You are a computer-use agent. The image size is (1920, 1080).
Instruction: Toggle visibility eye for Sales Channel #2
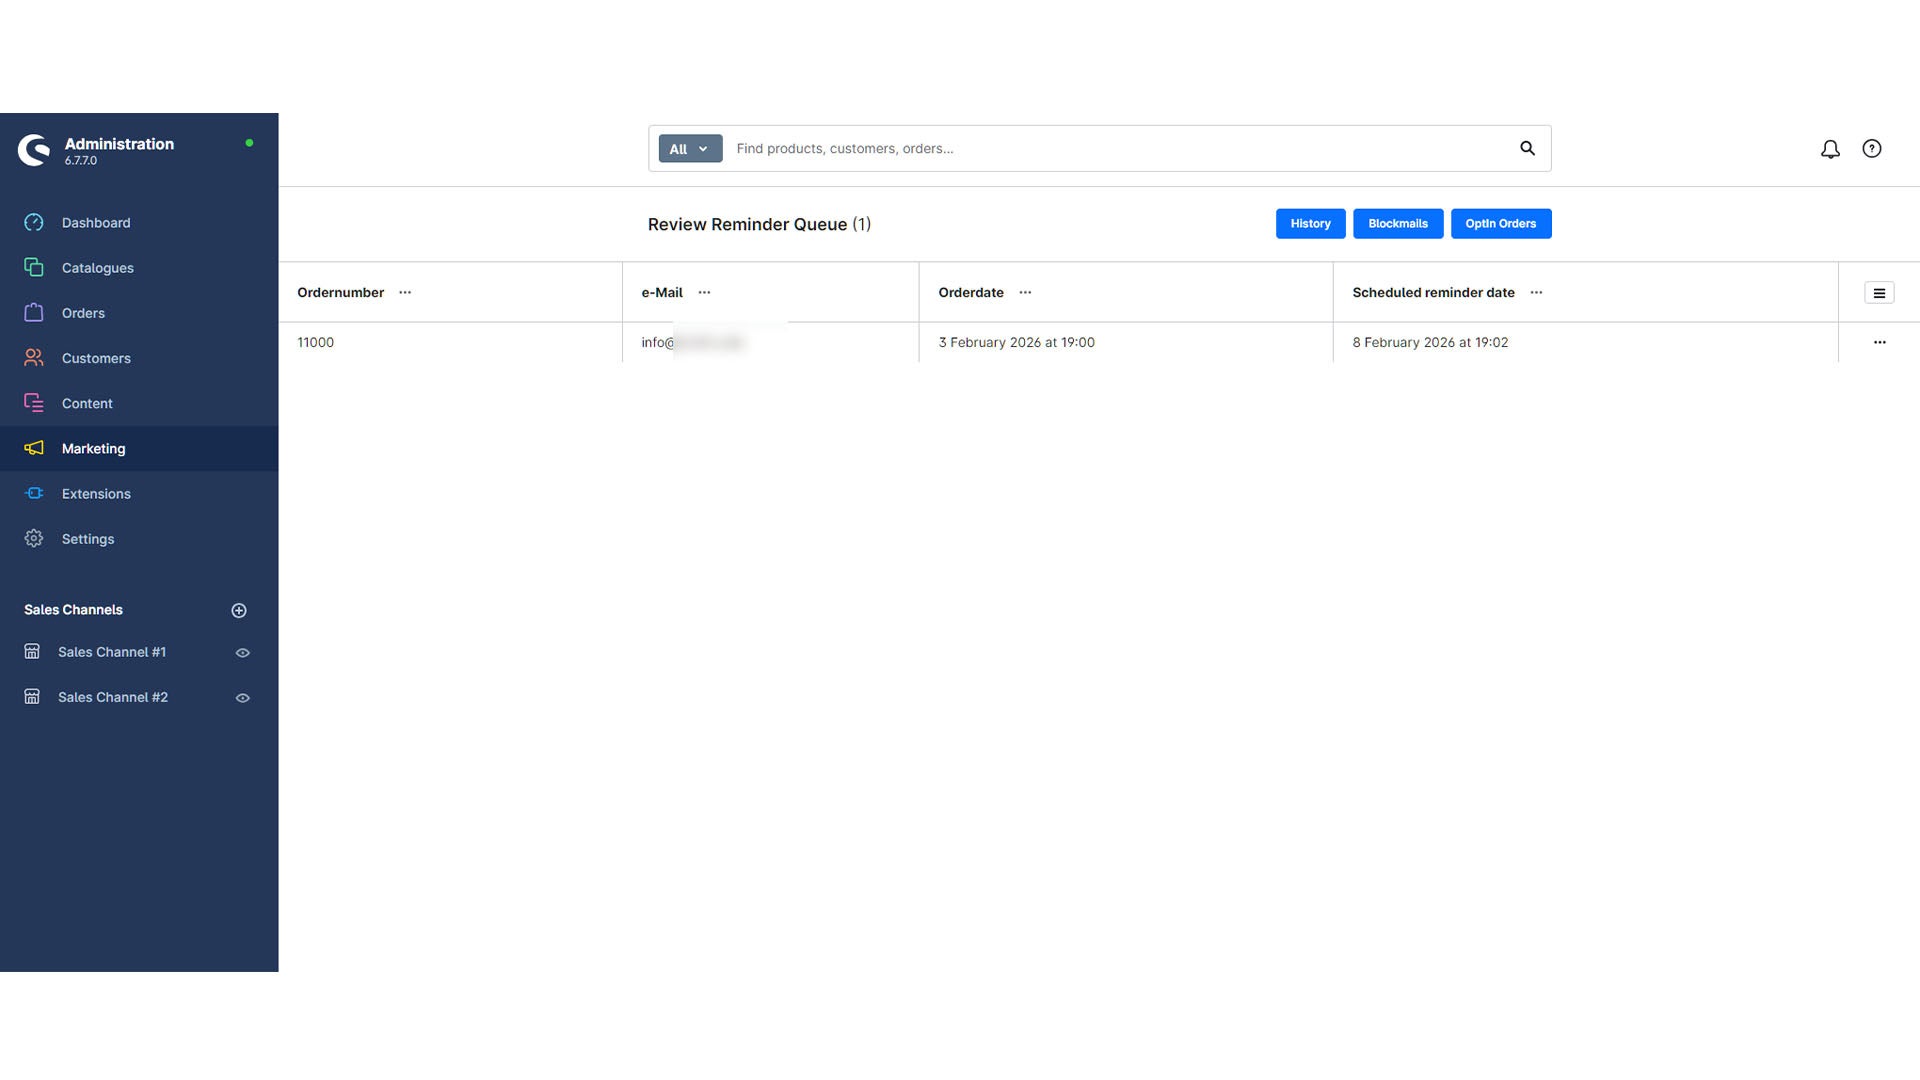tap(242, 698)
